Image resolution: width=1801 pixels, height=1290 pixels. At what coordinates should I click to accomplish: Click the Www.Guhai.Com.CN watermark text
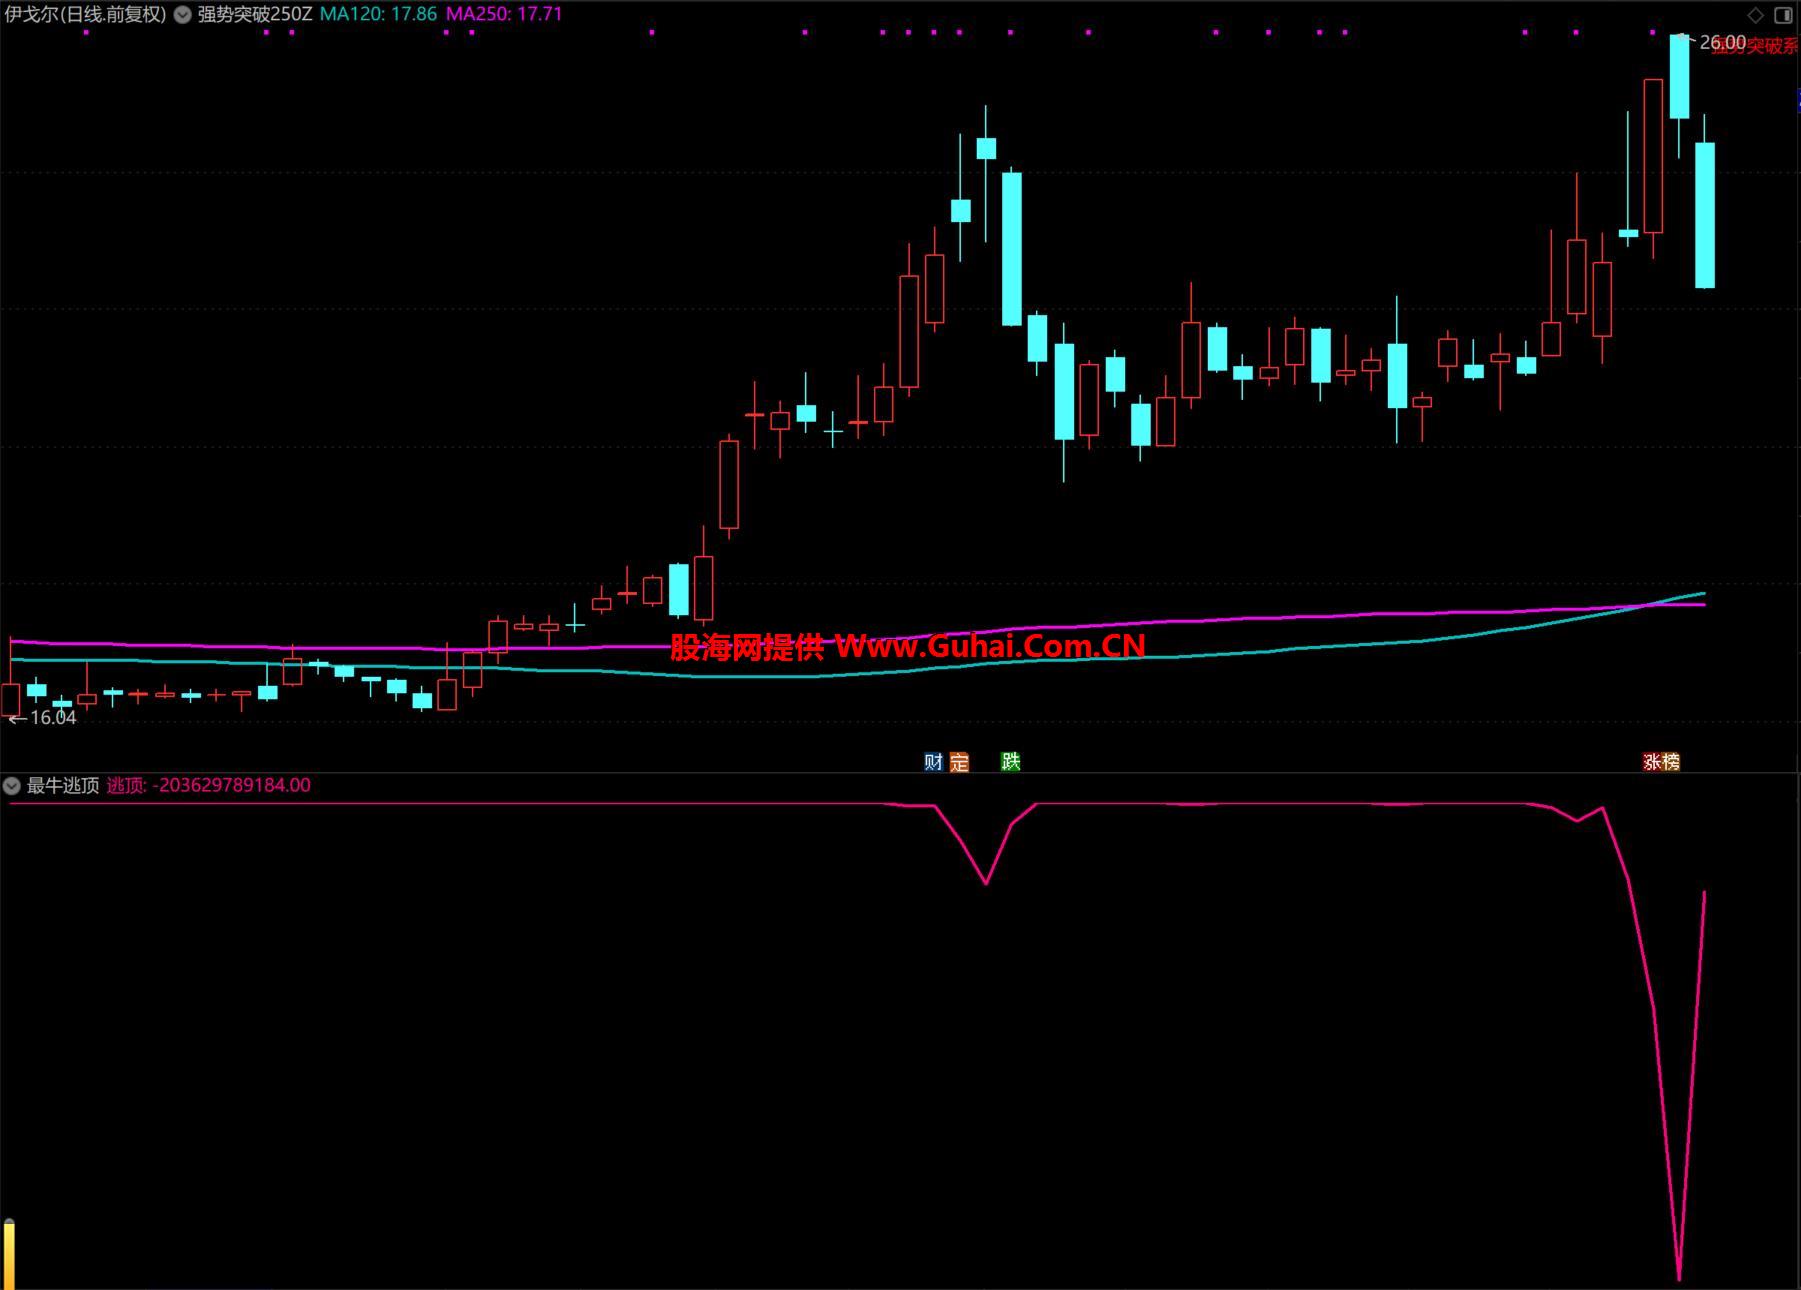tap(990, 647)
